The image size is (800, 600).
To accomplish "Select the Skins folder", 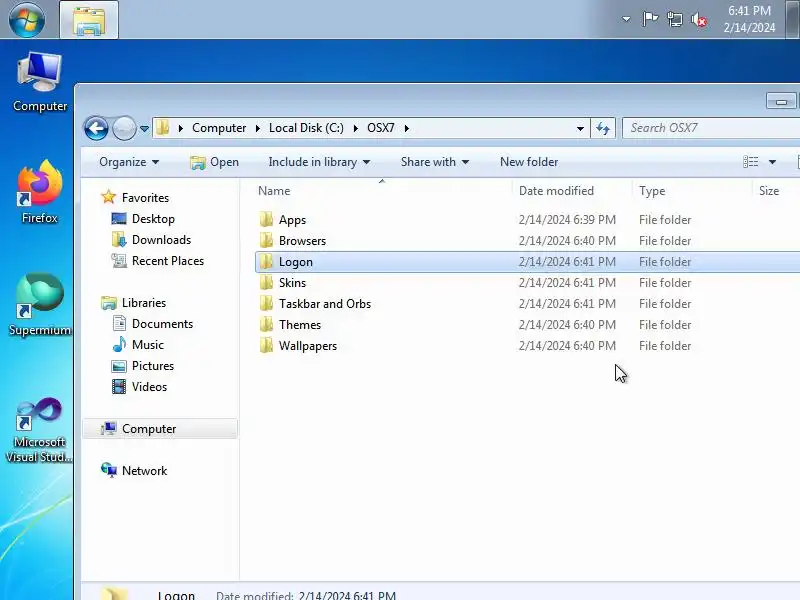I will (x=292, y=283).
